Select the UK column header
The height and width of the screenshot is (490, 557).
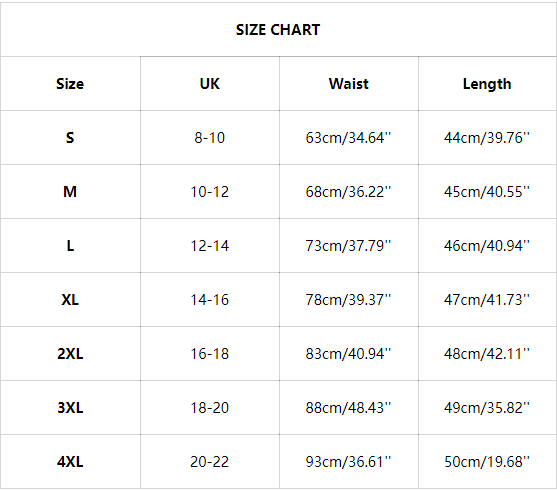(x=210, y=84)
